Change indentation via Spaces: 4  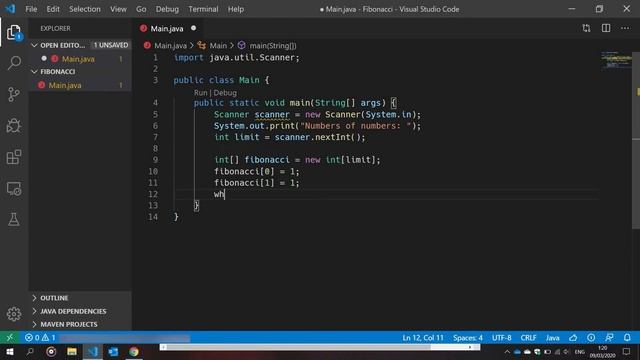coord(468,338)
